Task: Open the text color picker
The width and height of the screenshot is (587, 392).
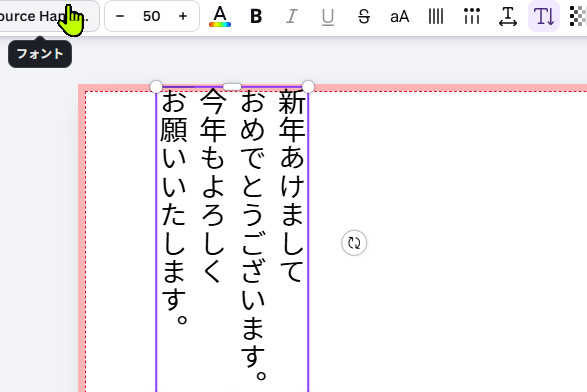Action: coord(220,16)
